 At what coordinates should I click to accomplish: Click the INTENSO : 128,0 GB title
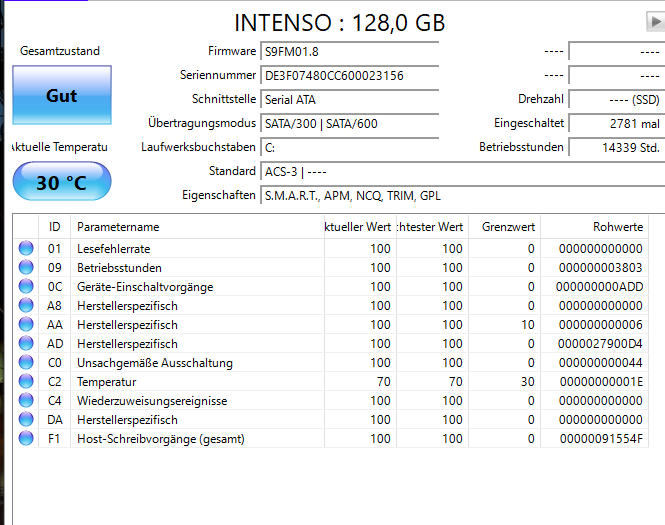[339, 23]
